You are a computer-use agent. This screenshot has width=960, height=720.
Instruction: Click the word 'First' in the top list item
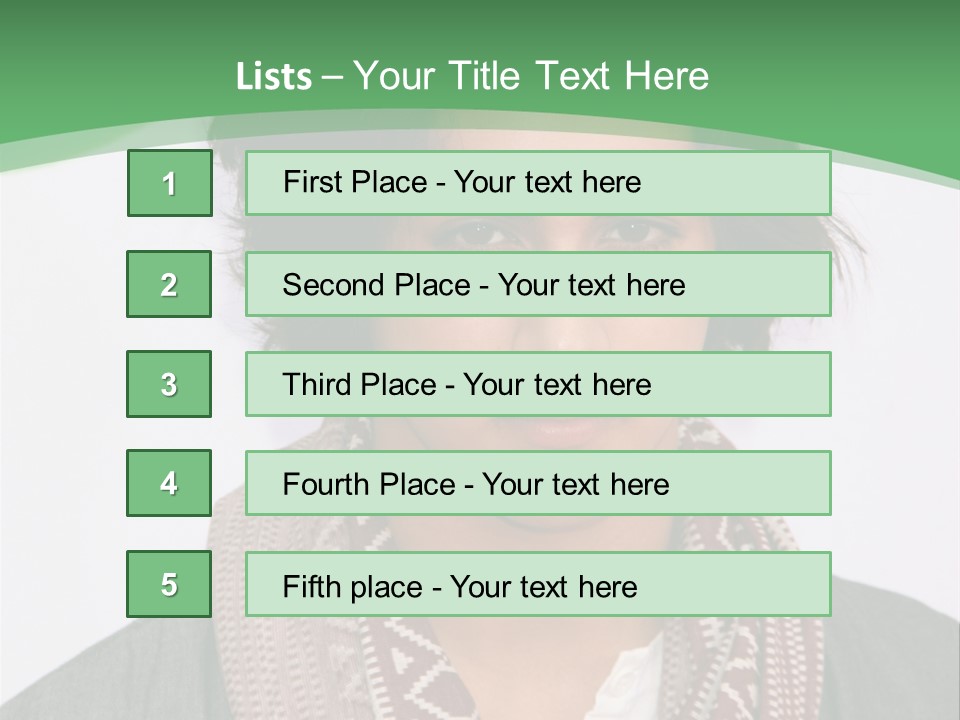312,182
